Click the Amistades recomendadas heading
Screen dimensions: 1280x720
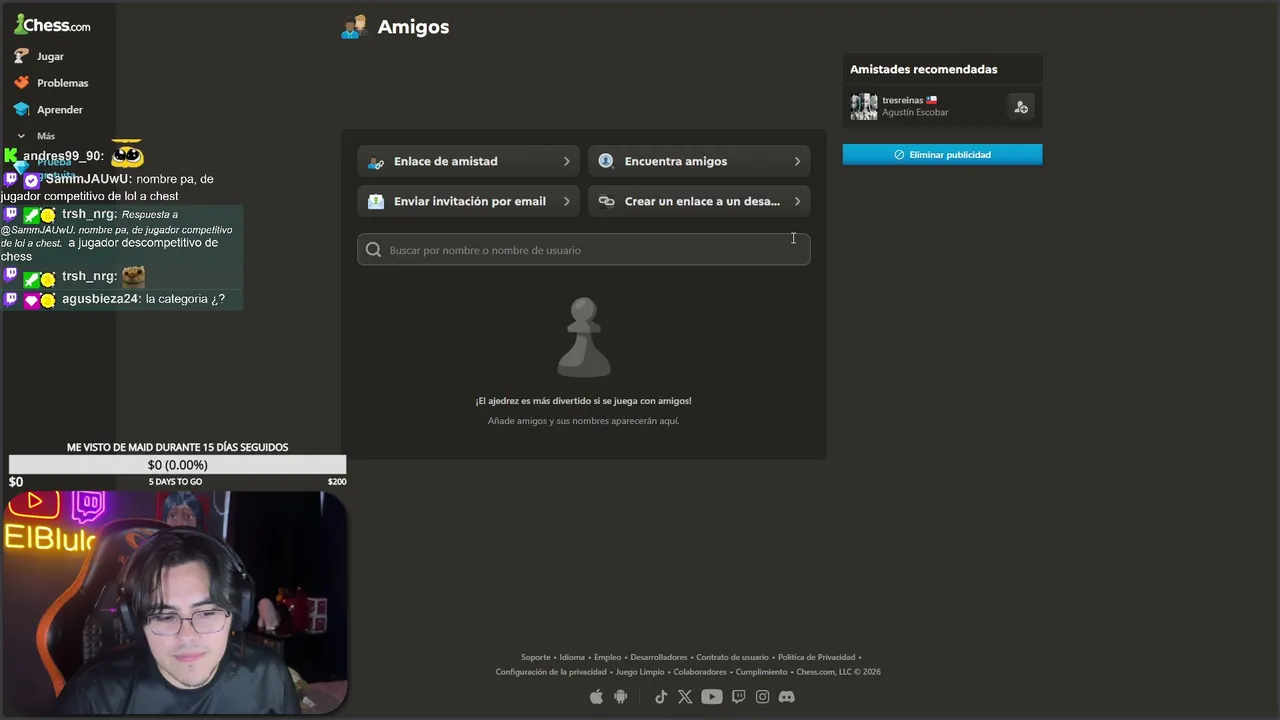[x=924, y=69]
